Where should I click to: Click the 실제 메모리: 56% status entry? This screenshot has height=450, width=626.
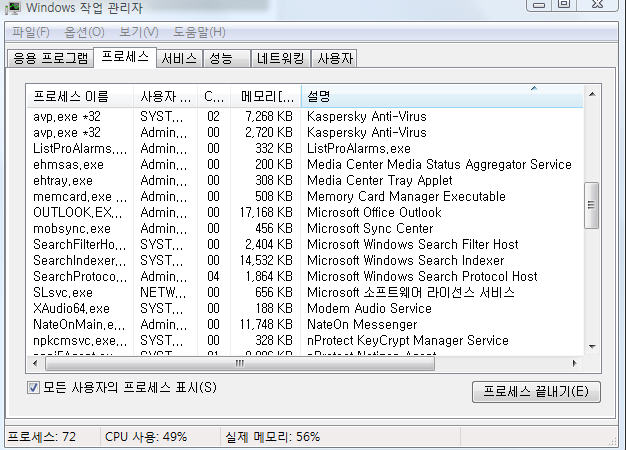pyautogui.click(x=273, y=437)
